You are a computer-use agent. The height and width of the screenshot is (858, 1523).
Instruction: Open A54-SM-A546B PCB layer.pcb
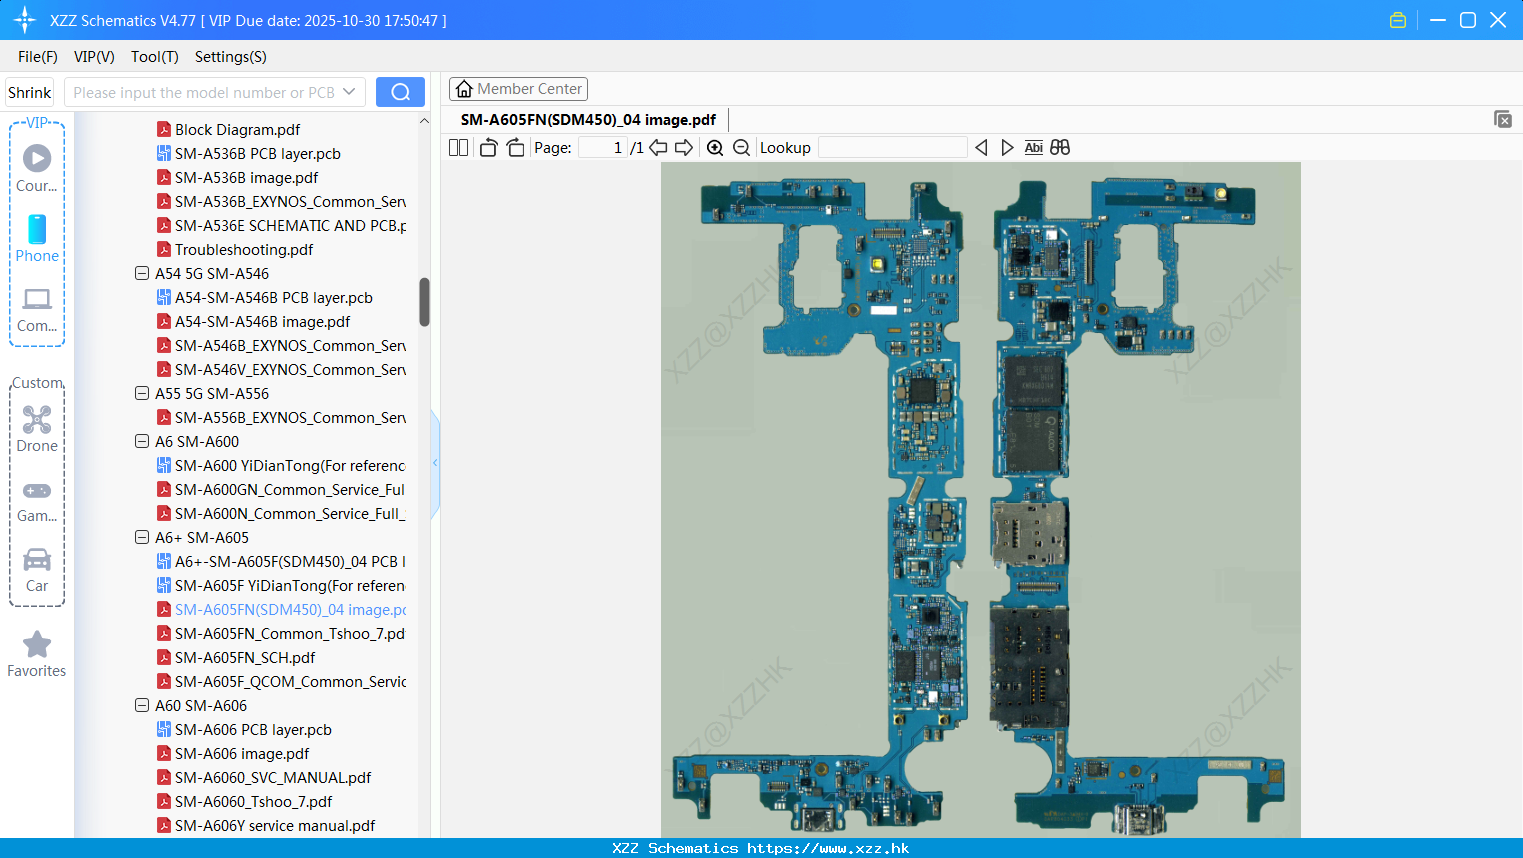coord(273,297)
